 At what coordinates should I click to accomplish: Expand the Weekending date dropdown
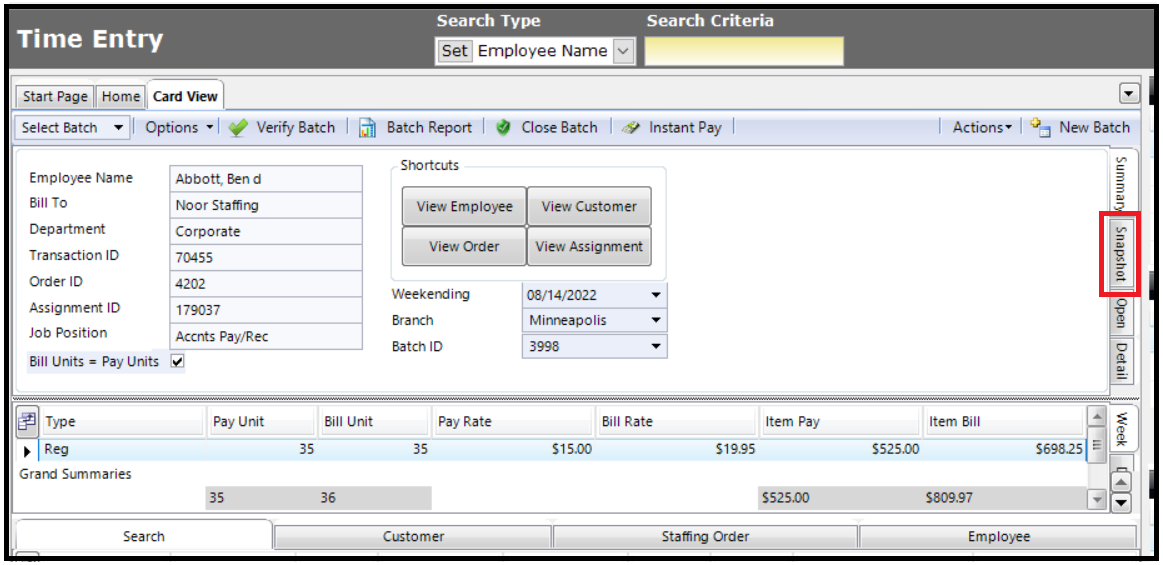coord(656,294)
